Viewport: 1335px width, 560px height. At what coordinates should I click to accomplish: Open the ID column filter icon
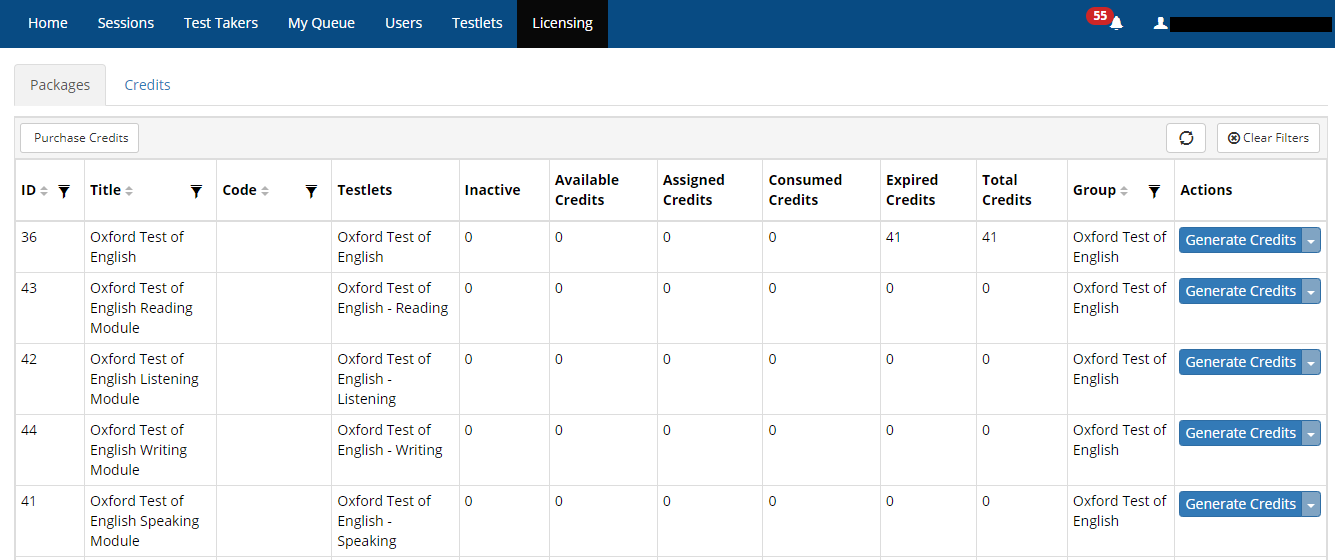(64, 191)
